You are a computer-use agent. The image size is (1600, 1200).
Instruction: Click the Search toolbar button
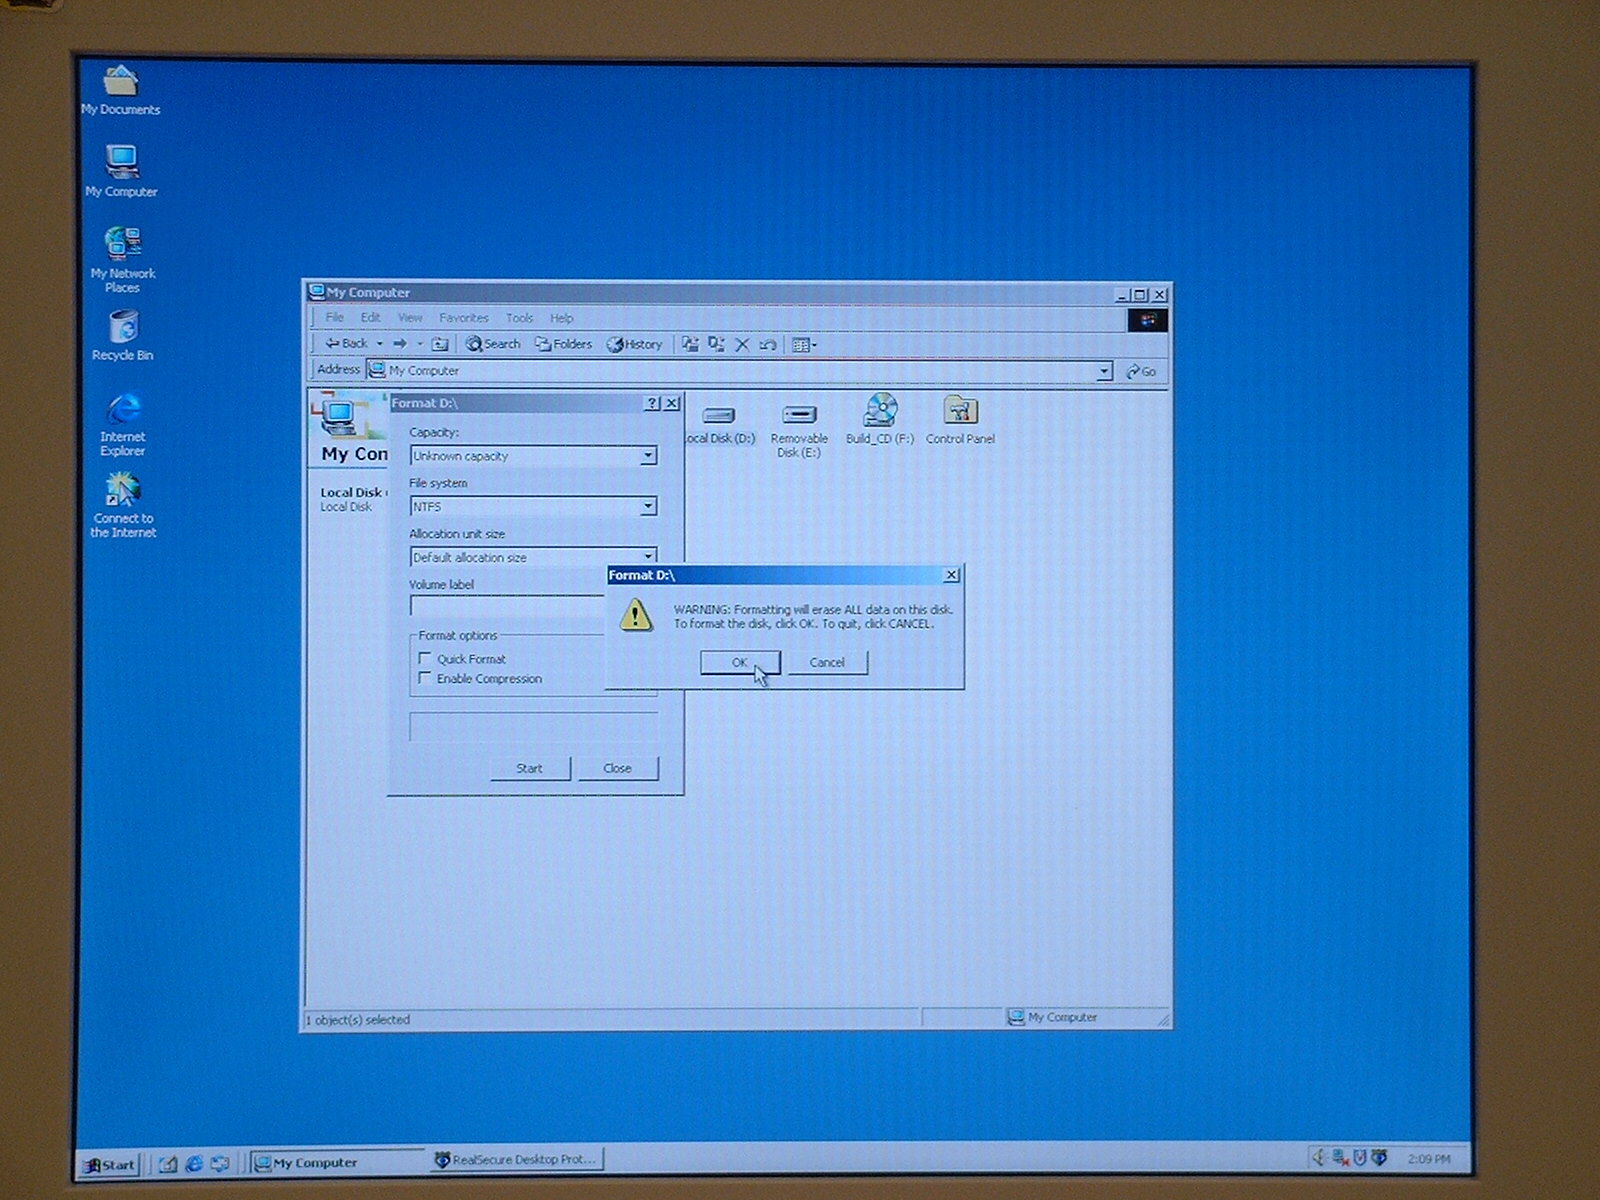click(x=493, y=344)
